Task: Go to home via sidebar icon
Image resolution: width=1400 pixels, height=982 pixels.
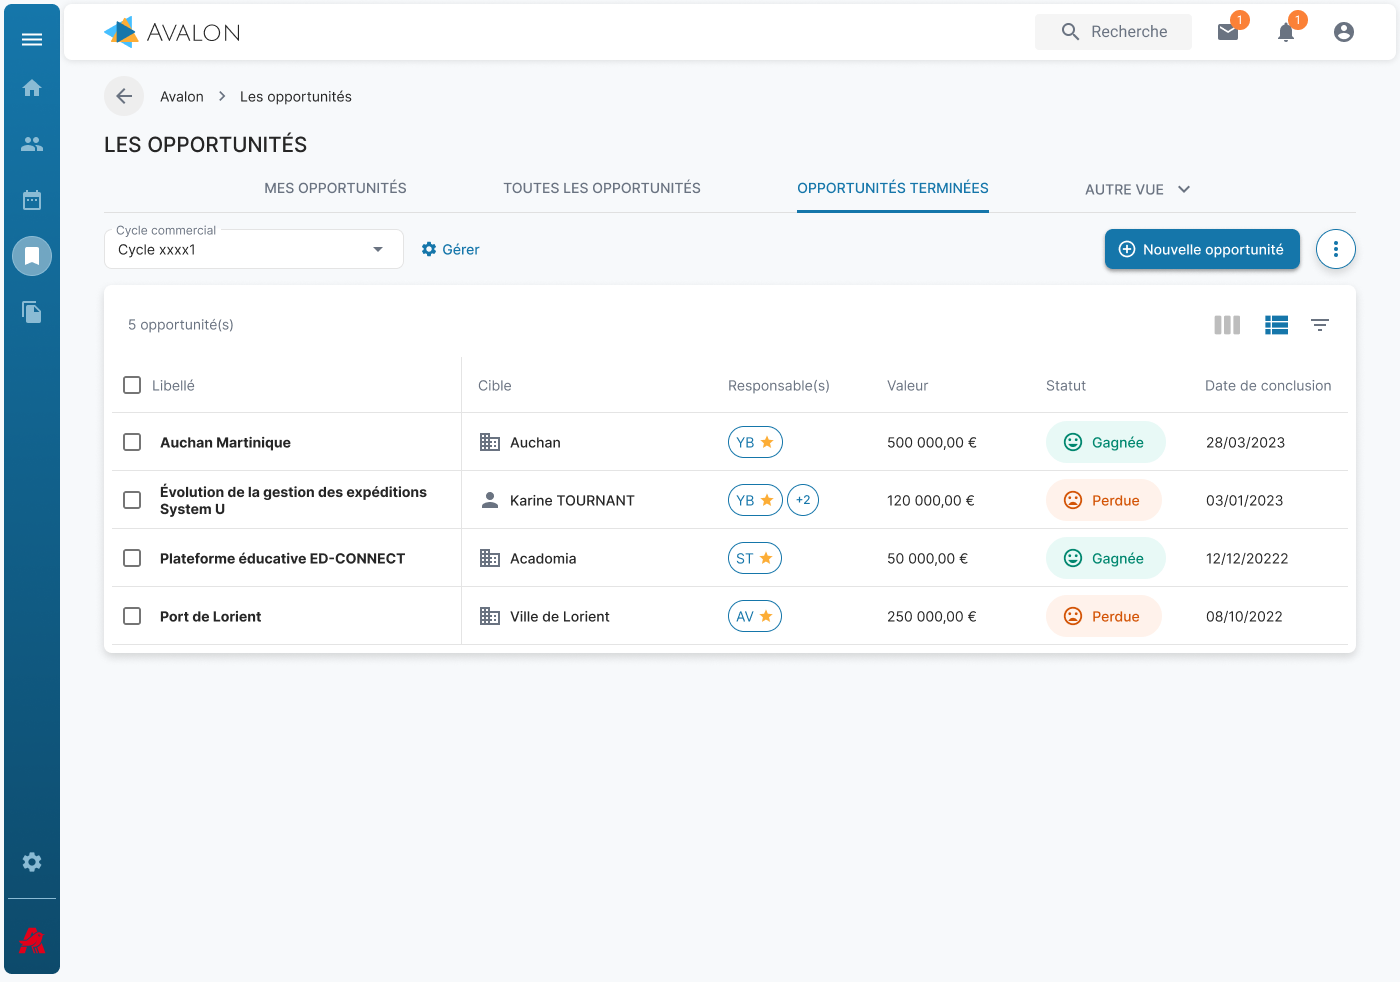Action: [32, 88]
